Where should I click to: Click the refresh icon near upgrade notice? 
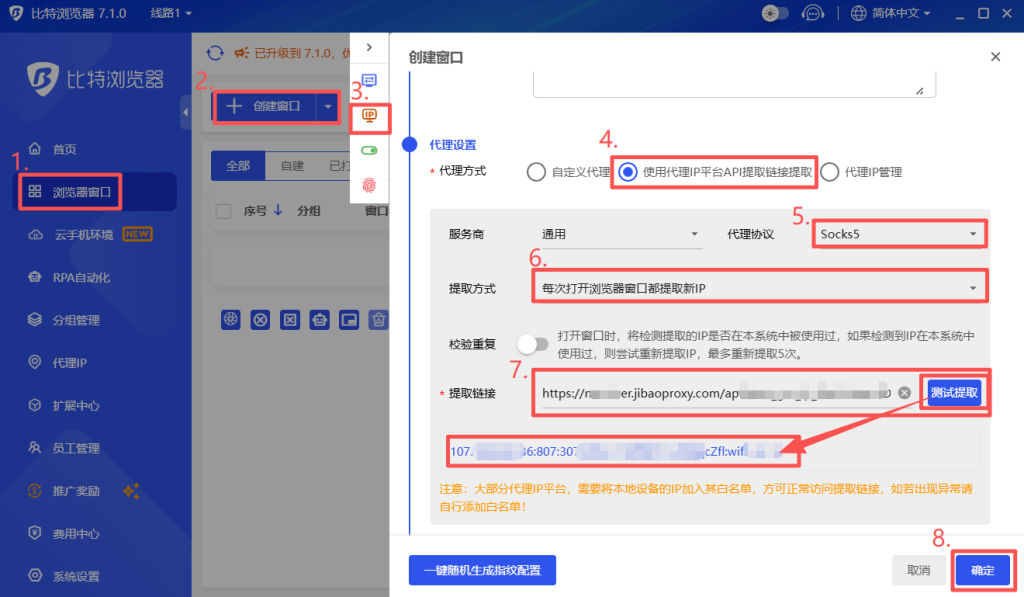tap(214, 53)
